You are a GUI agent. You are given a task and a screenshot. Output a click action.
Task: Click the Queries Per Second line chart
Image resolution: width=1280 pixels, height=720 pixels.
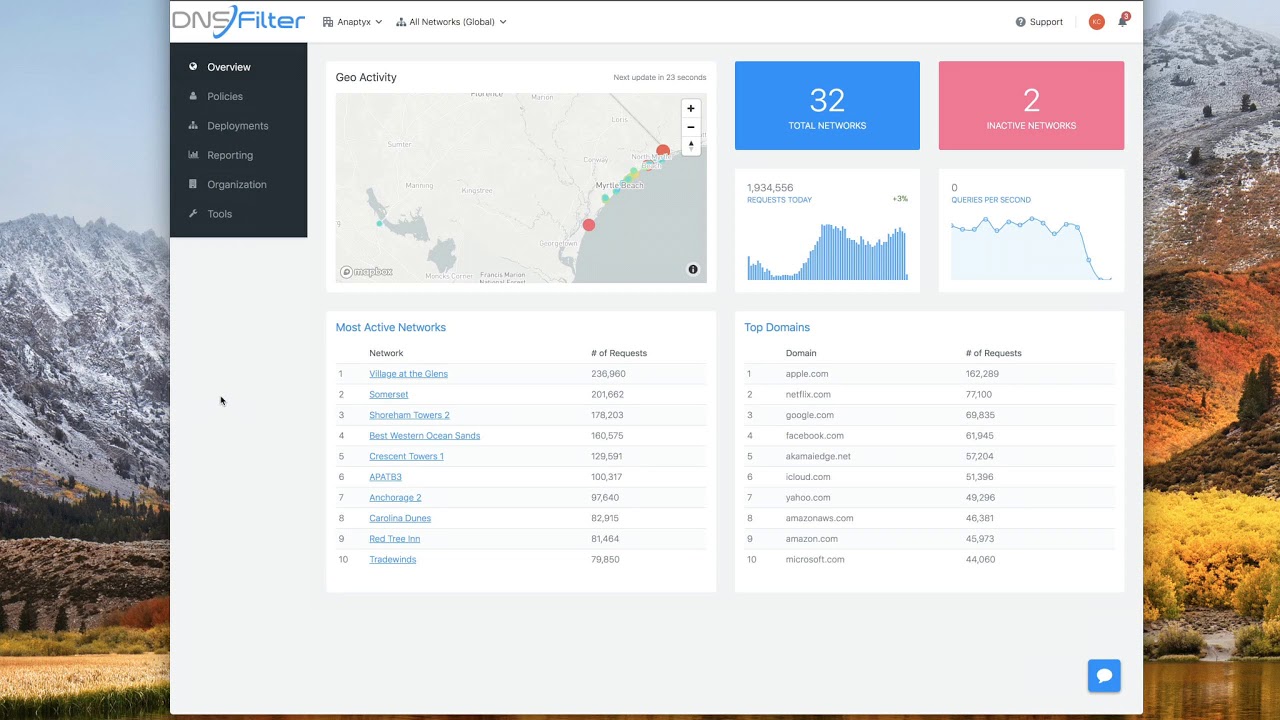click(1031, 250)
